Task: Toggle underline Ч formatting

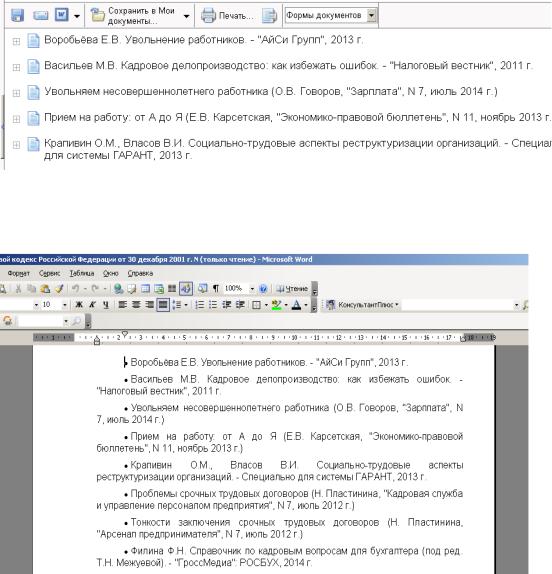Action: 106,305
